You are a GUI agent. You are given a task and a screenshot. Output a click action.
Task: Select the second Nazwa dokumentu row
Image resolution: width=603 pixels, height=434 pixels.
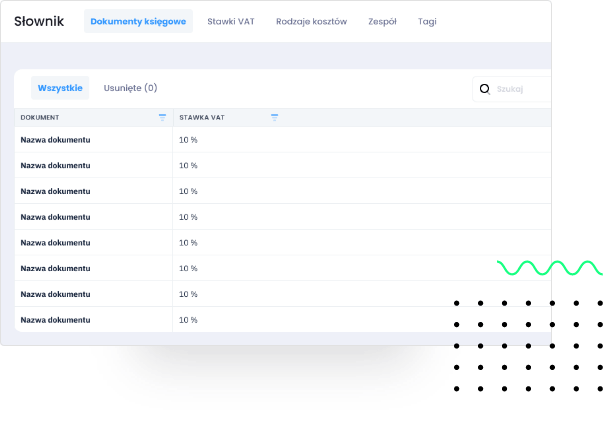[x=56, y=166]
